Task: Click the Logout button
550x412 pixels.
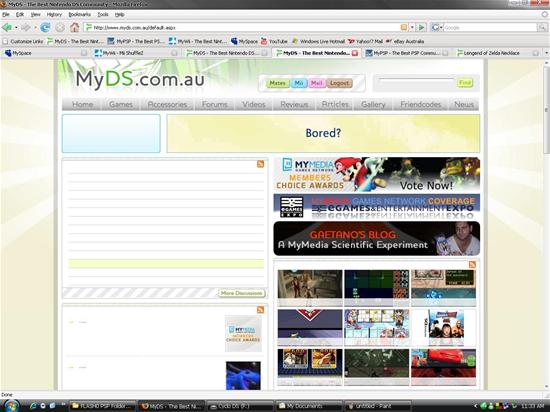Action: pyautogui.click(x=339, y=83)
